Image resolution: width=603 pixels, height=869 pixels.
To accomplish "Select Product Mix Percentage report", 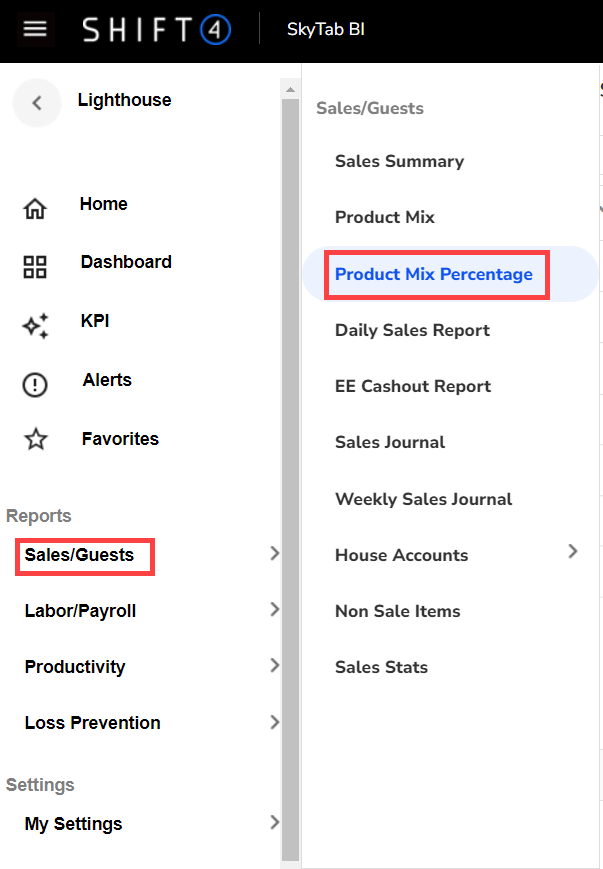I will pos(434,274).
